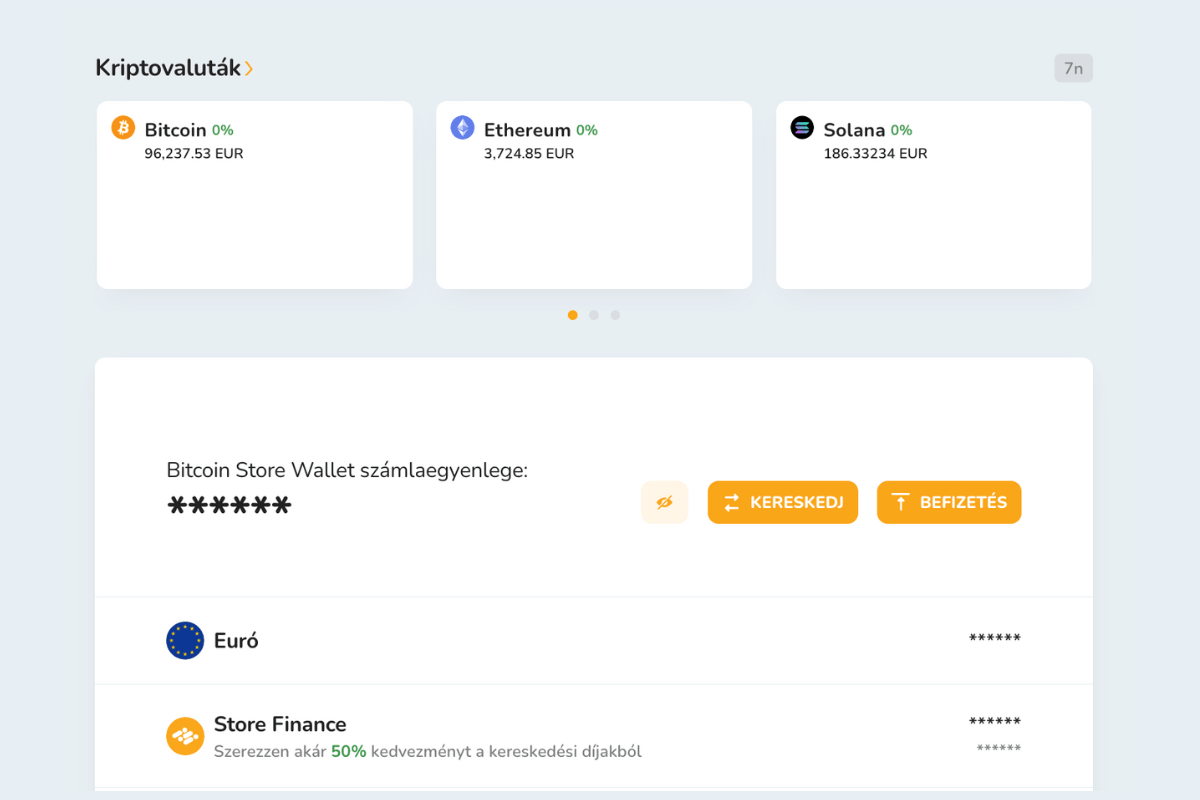Click the Solana logo icon
The image size is (1200, 800).
pyautogui.click(x=801, y=129)
